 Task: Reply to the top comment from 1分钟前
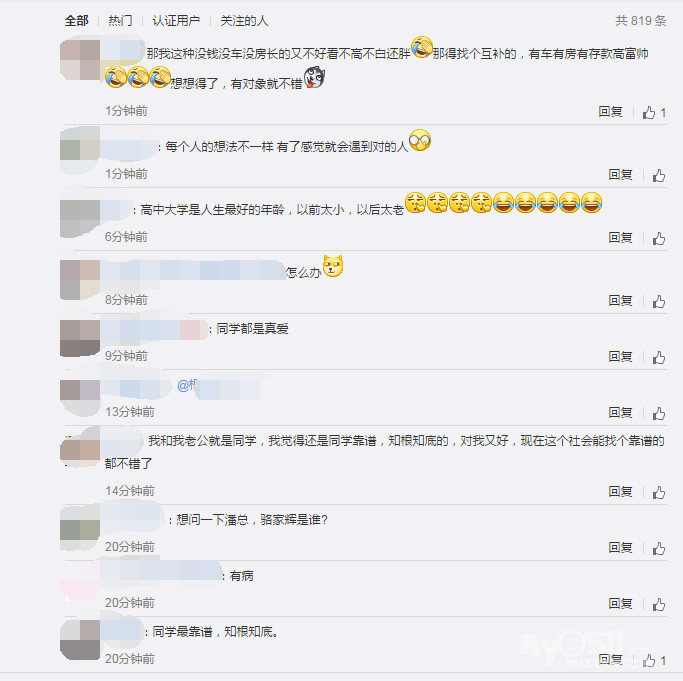click(x=610, y=112)
